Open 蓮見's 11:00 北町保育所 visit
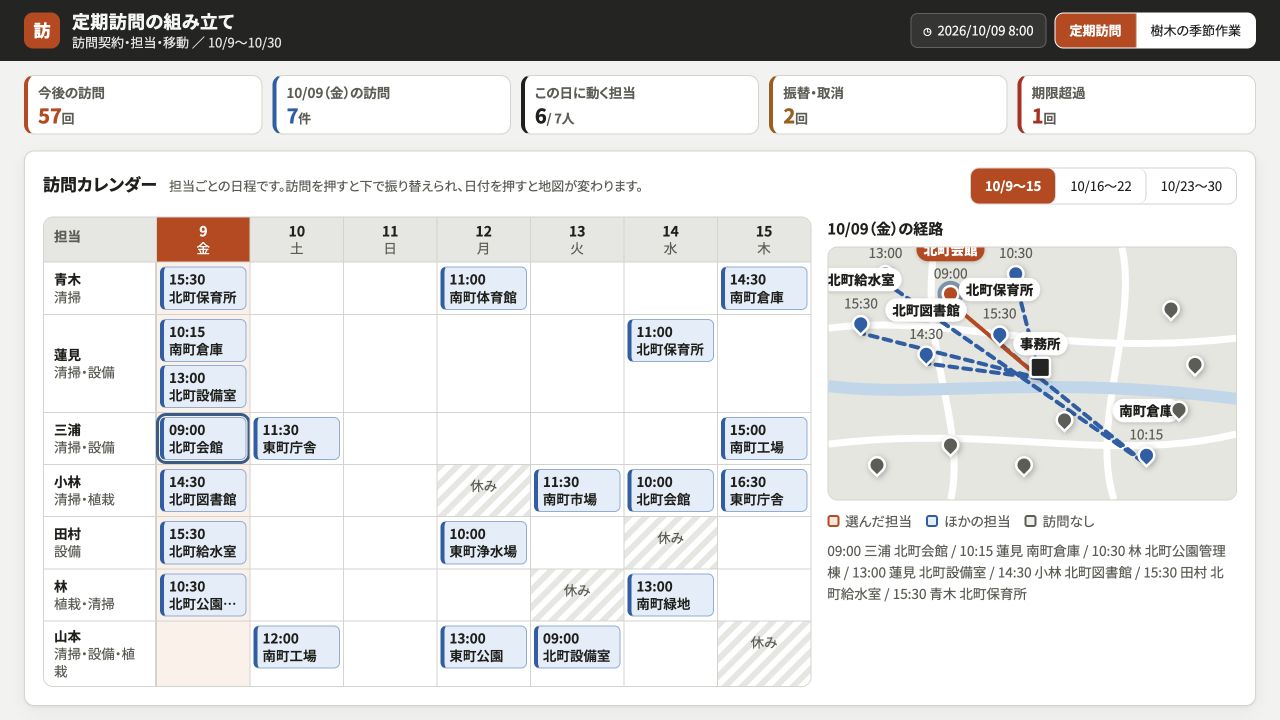 coord(670,340)
